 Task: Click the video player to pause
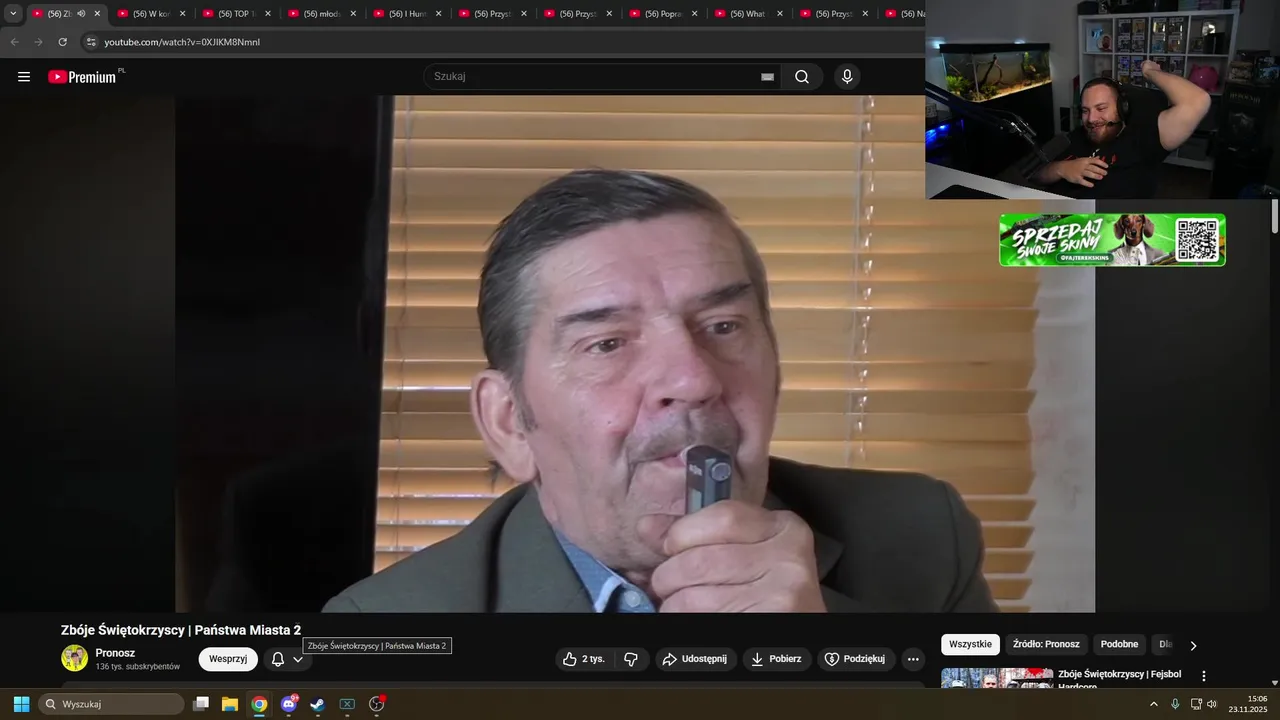pos(635,354)
